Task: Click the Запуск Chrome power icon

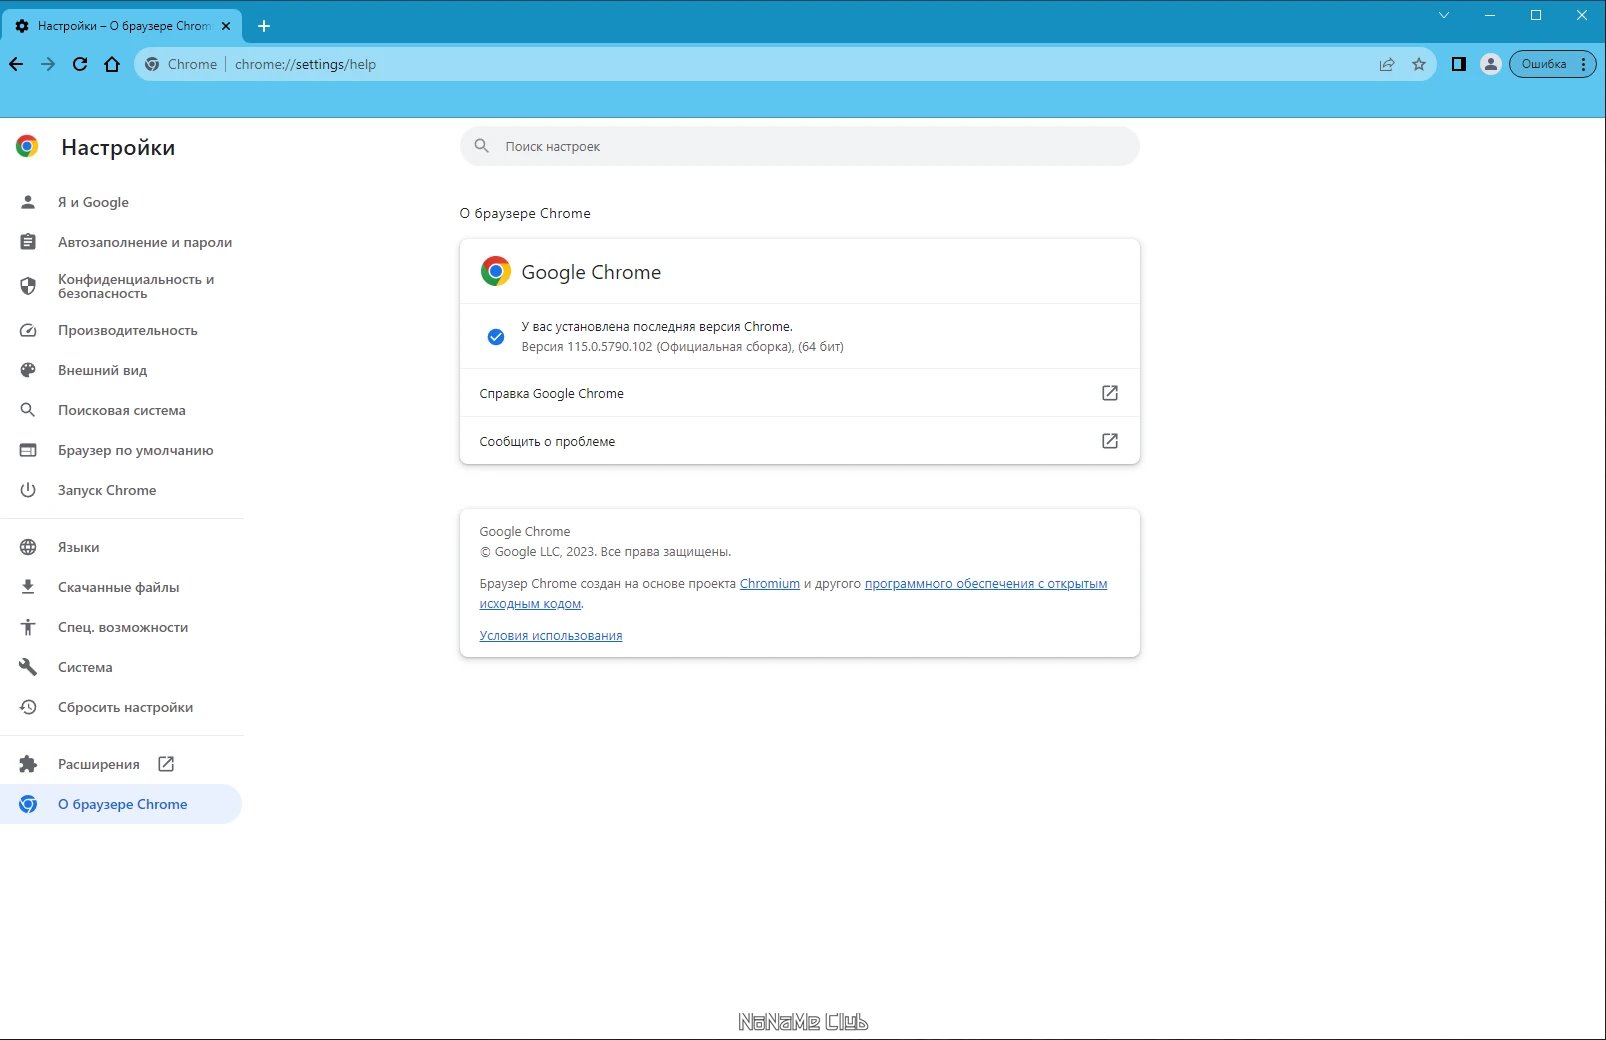Action: (x=28, y=490)
